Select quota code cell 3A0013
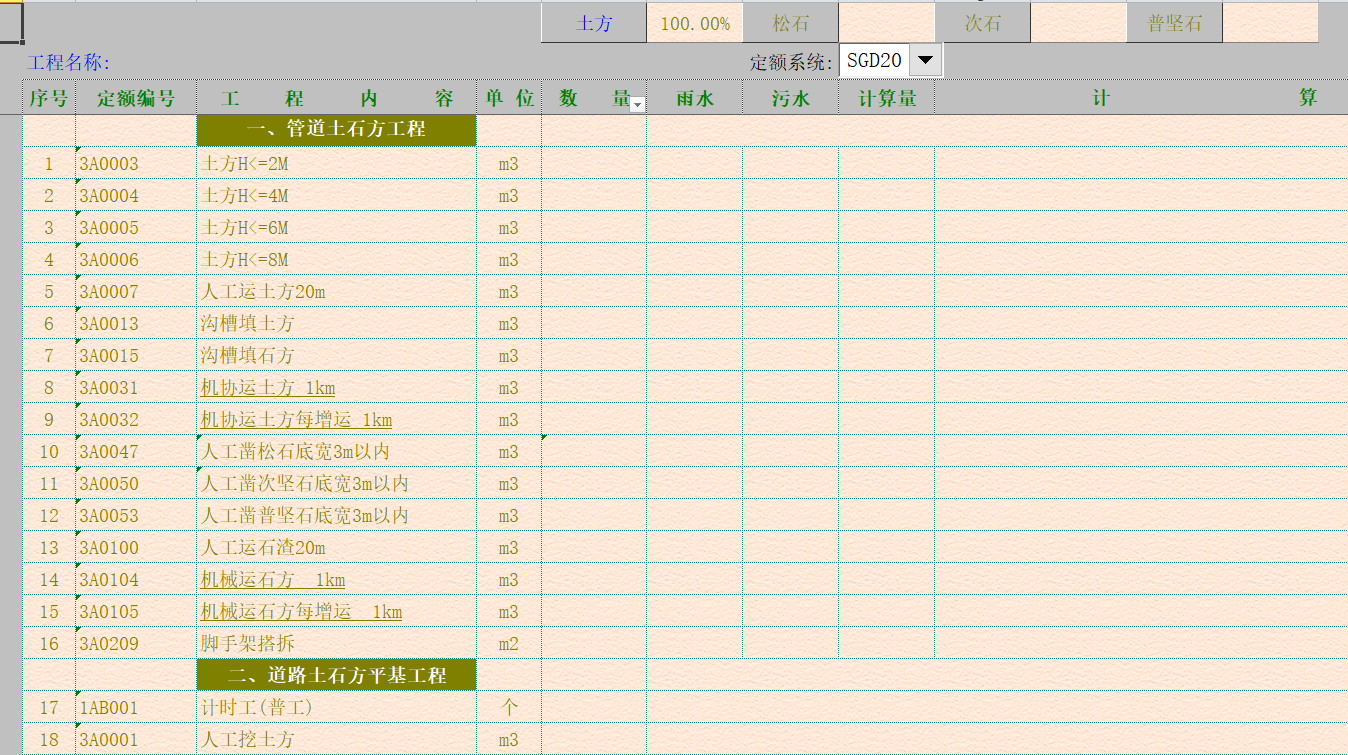Screen dimensions: 1348x755 point(136,324)
